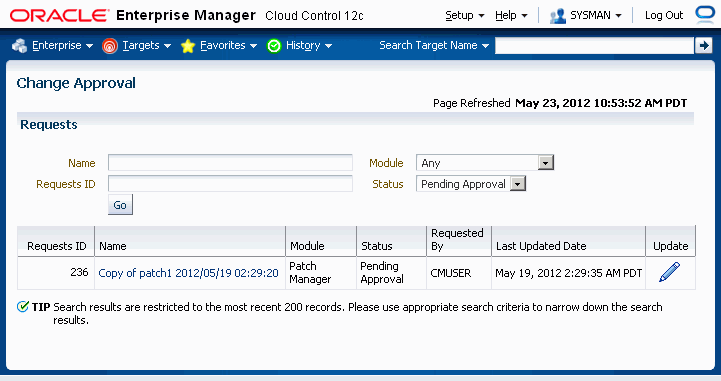The width and height of the screenshot is (721, 381).
Task: Open the History menu
Action: (309, 45)
